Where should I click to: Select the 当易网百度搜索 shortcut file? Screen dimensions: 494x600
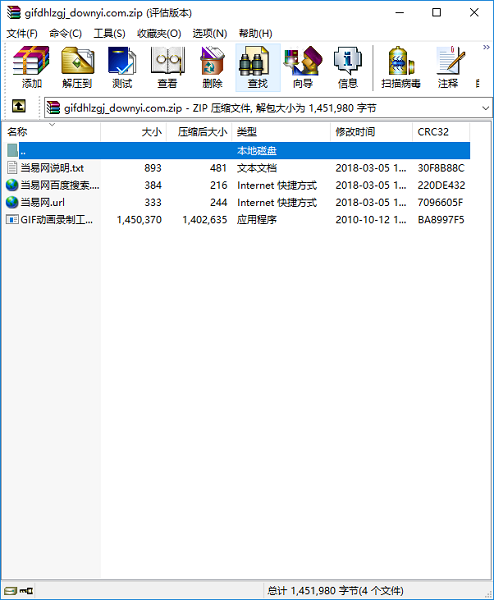(x=60, y=185)
